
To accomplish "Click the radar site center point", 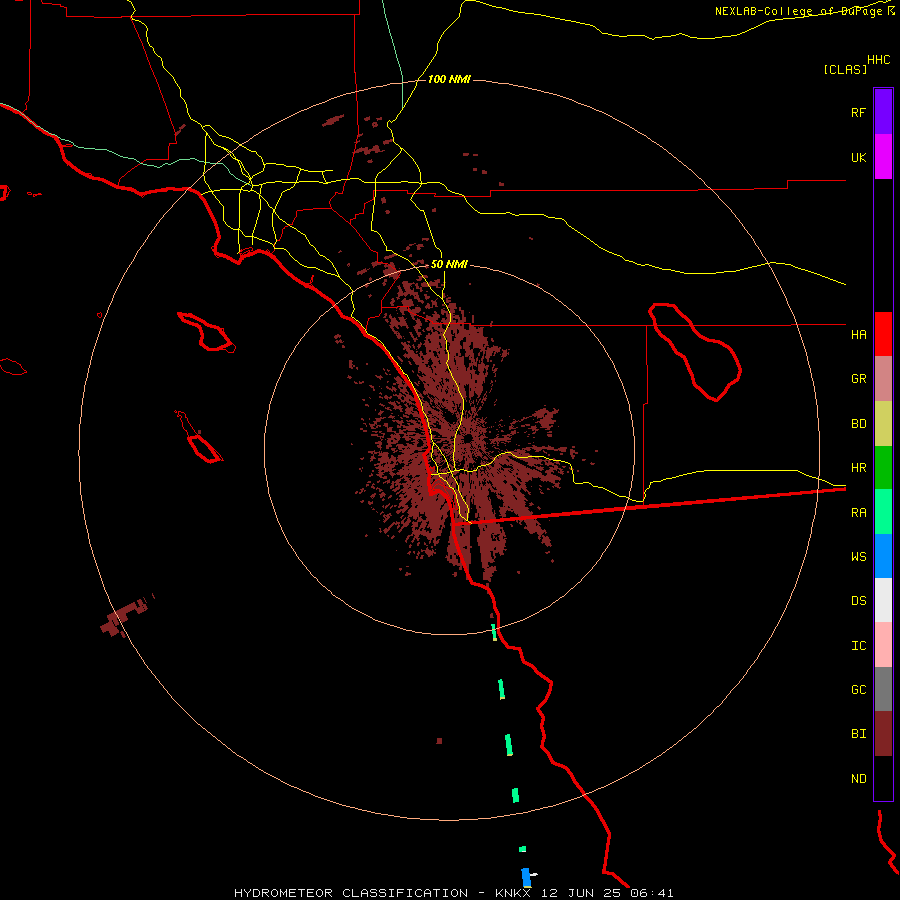I will (x=468, y=439).
